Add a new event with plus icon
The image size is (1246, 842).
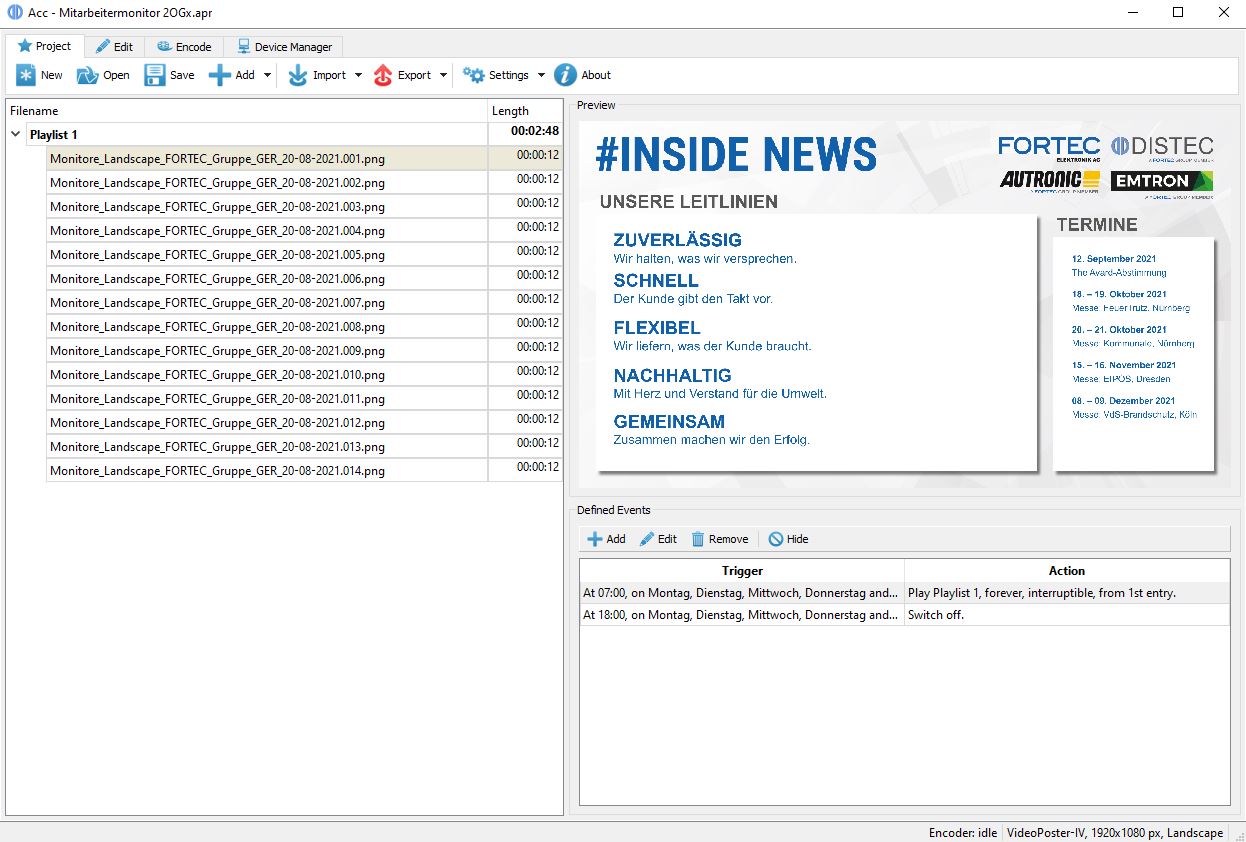595,539
